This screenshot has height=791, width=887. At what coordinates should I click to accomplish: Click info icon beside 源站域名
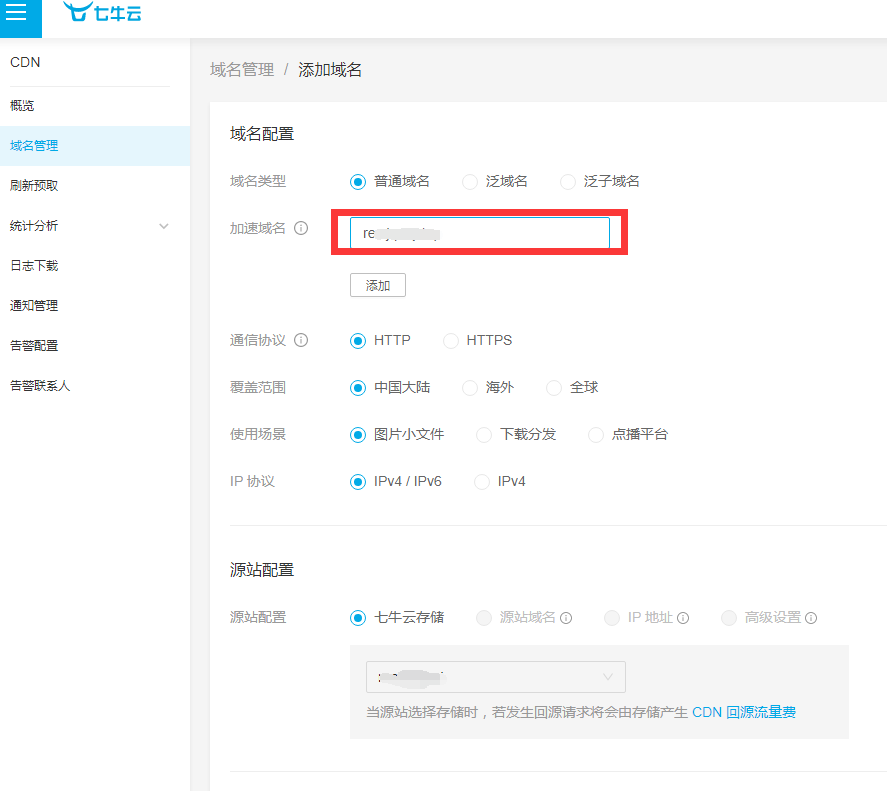566,618
